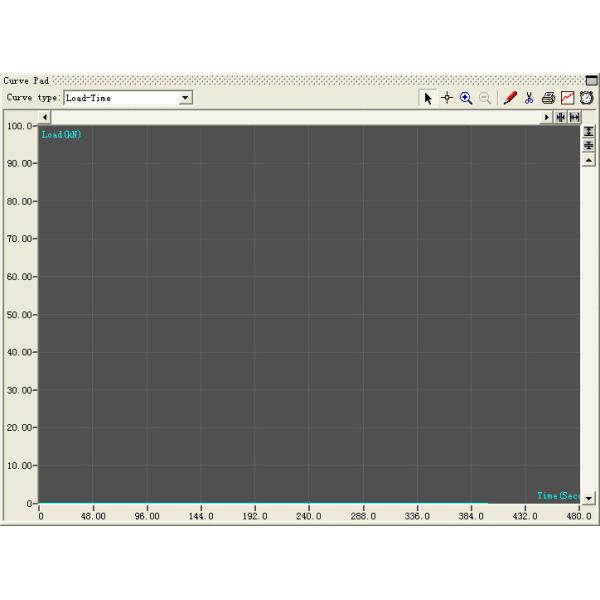Click the alarm clock icon
The width and height of the screenshot is (600, 600).
click(x=586, y=98)
